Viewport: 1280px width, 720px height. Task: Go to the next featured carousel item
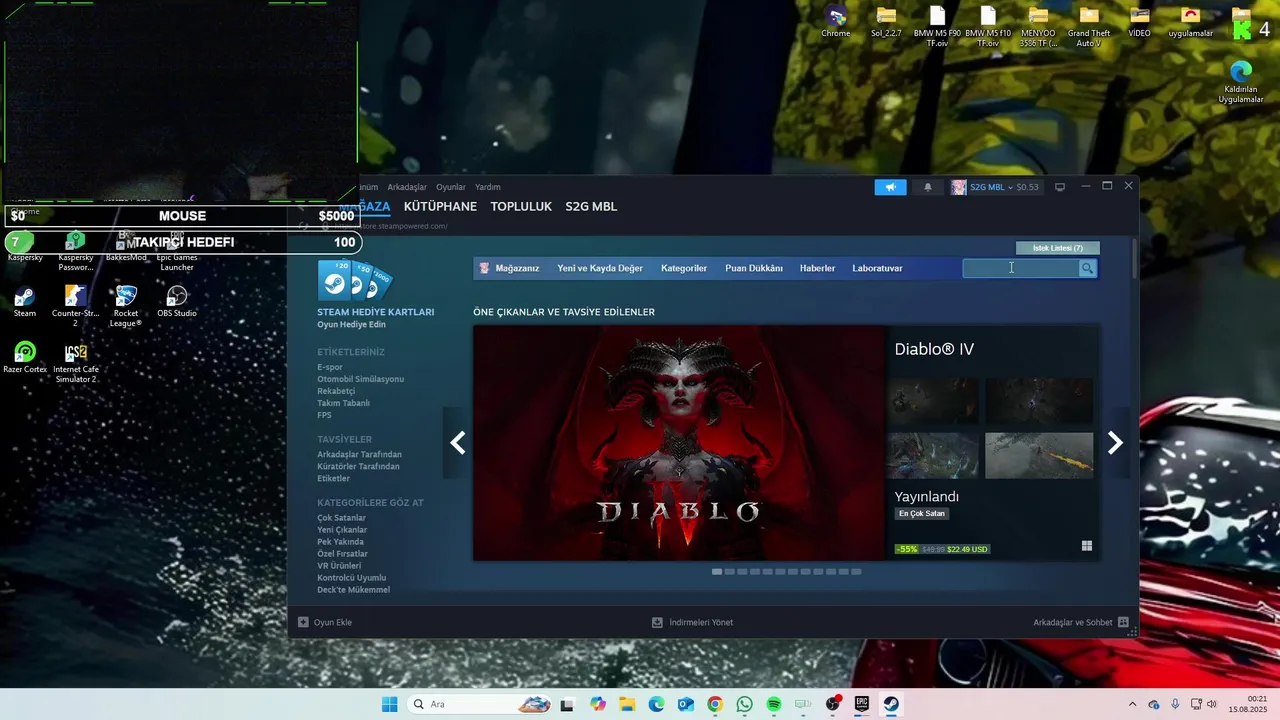click(x=1115, y=443)
